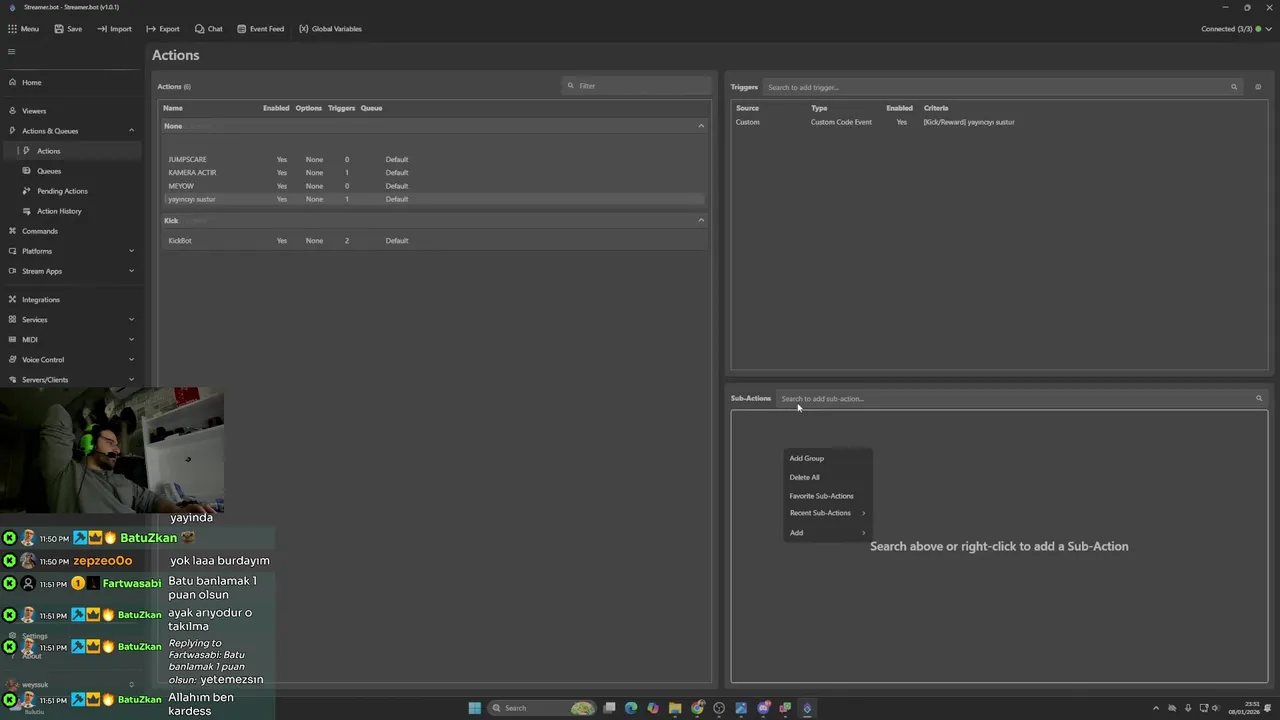This screenshot has width=1280, height=720.
Task: Open File Explorer from the taskbar
Action: click(x=675, y=708)
